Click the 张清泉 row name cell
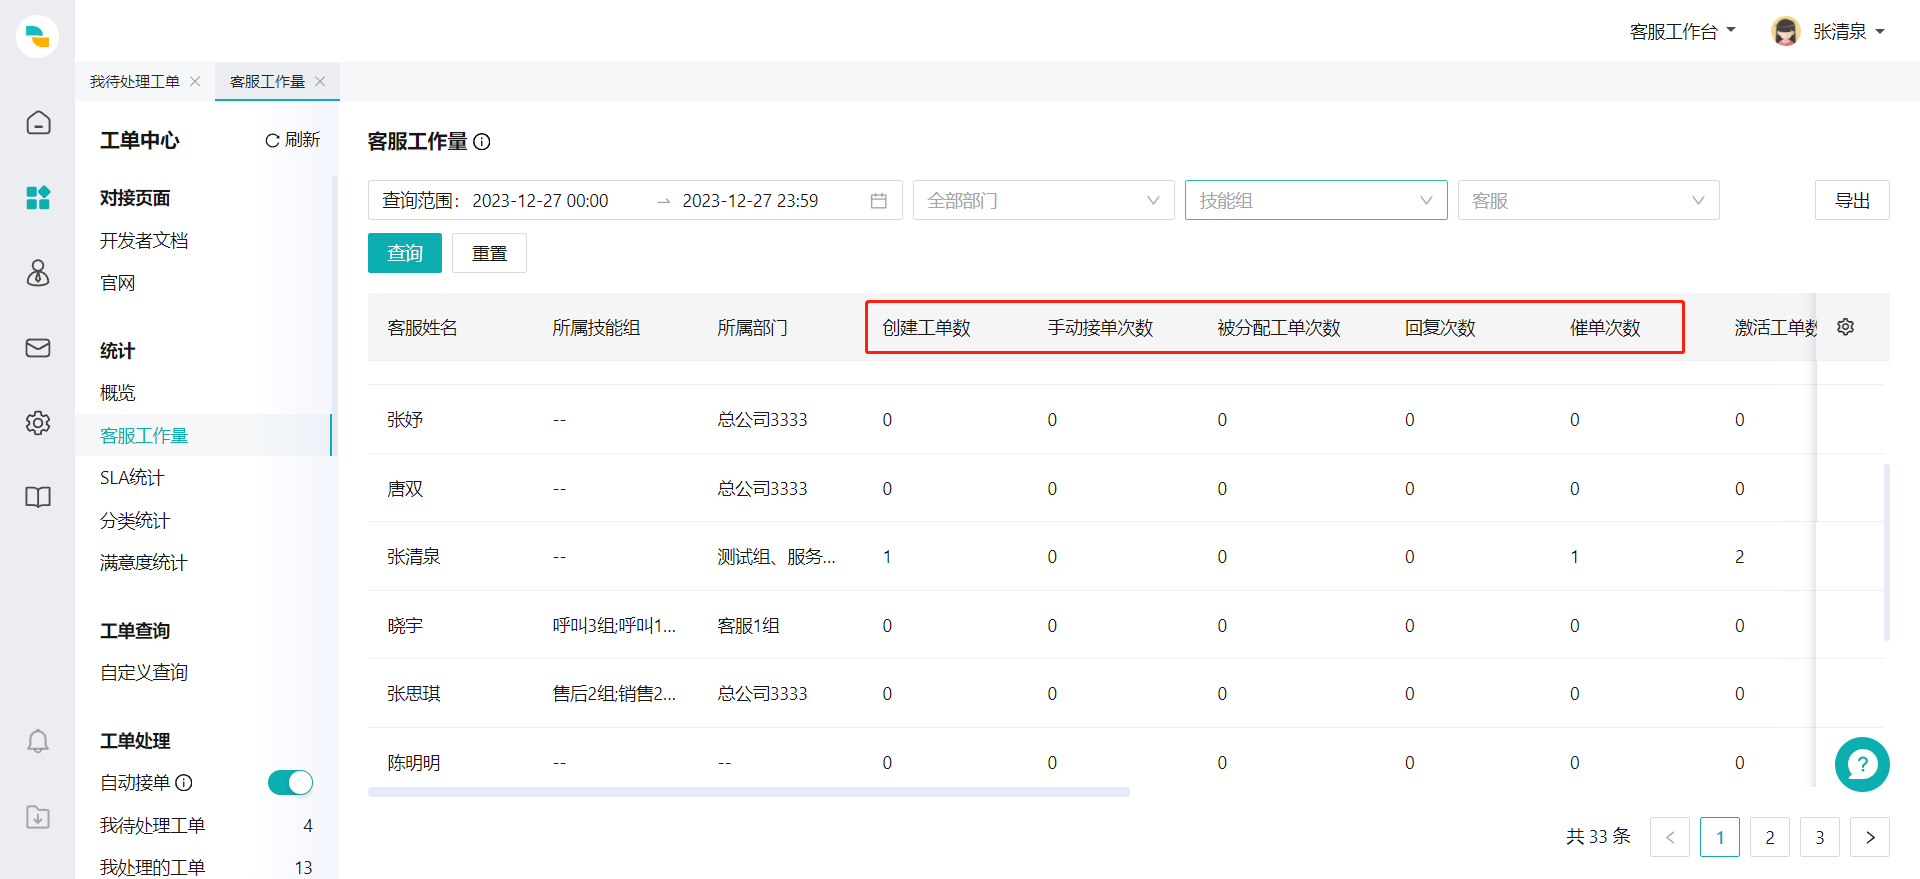The image size is (1920, 879). click(x=414, y=557)
